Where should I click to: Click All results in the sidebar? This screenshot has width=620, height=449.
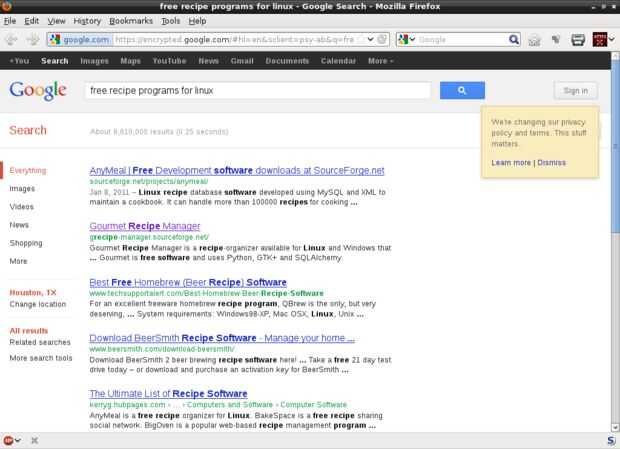point(28,330)
